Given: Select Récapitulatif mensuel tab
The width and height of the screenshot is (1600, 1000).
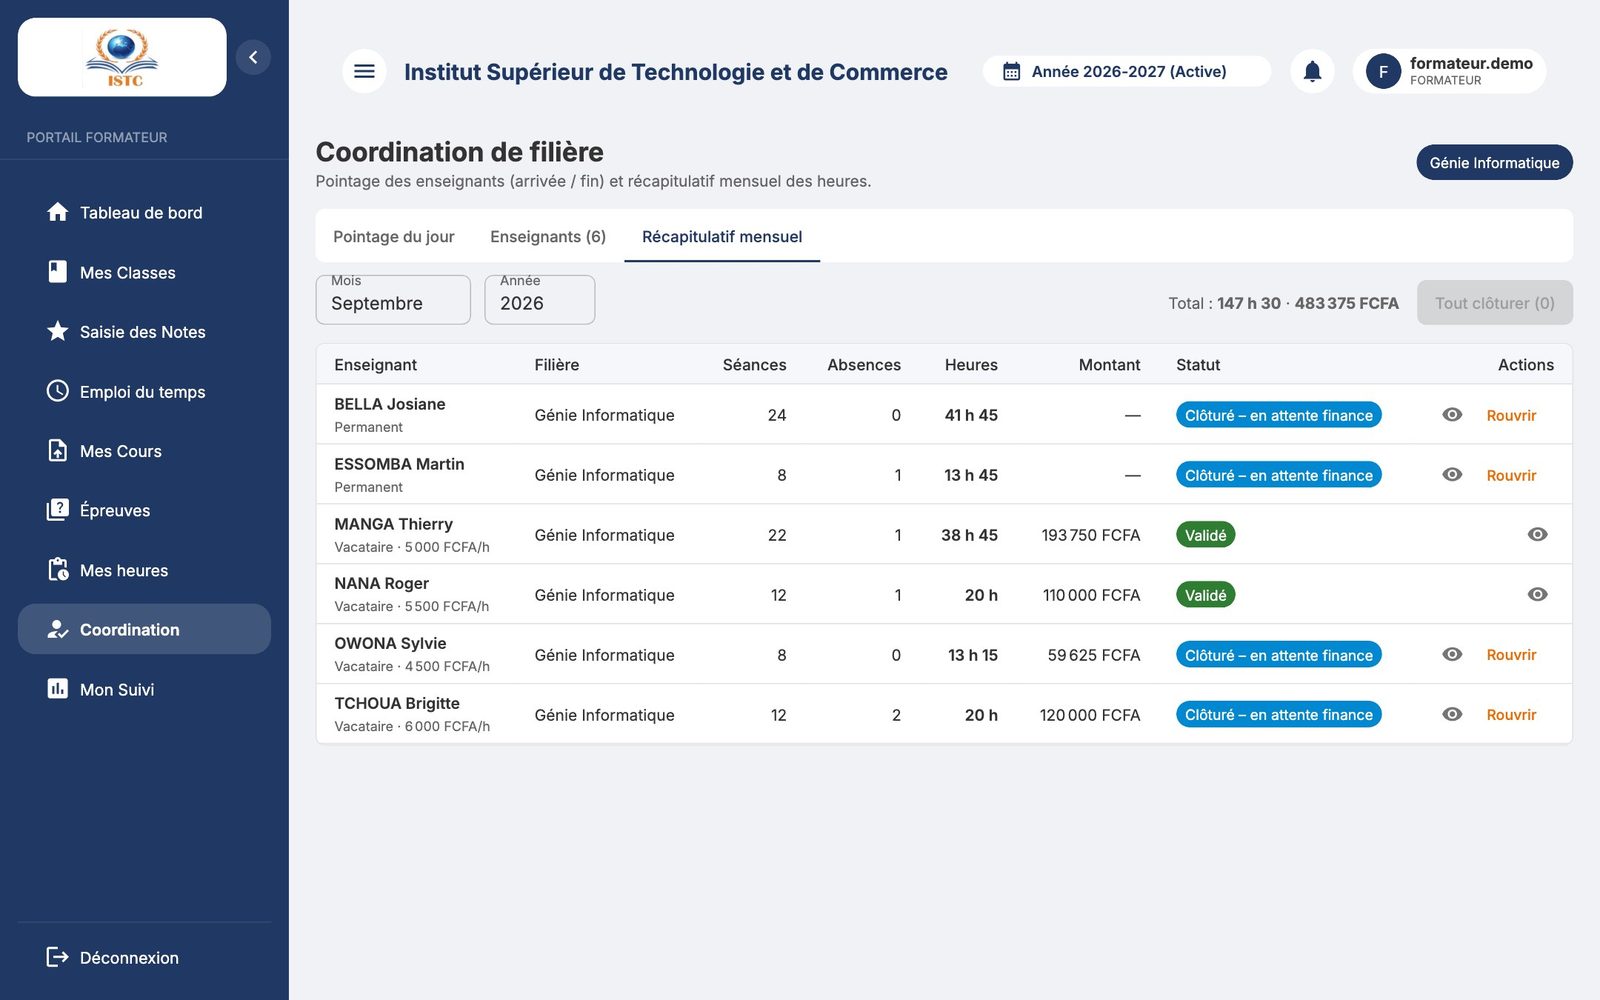Looking at the screenshot, I should point(722,236).
